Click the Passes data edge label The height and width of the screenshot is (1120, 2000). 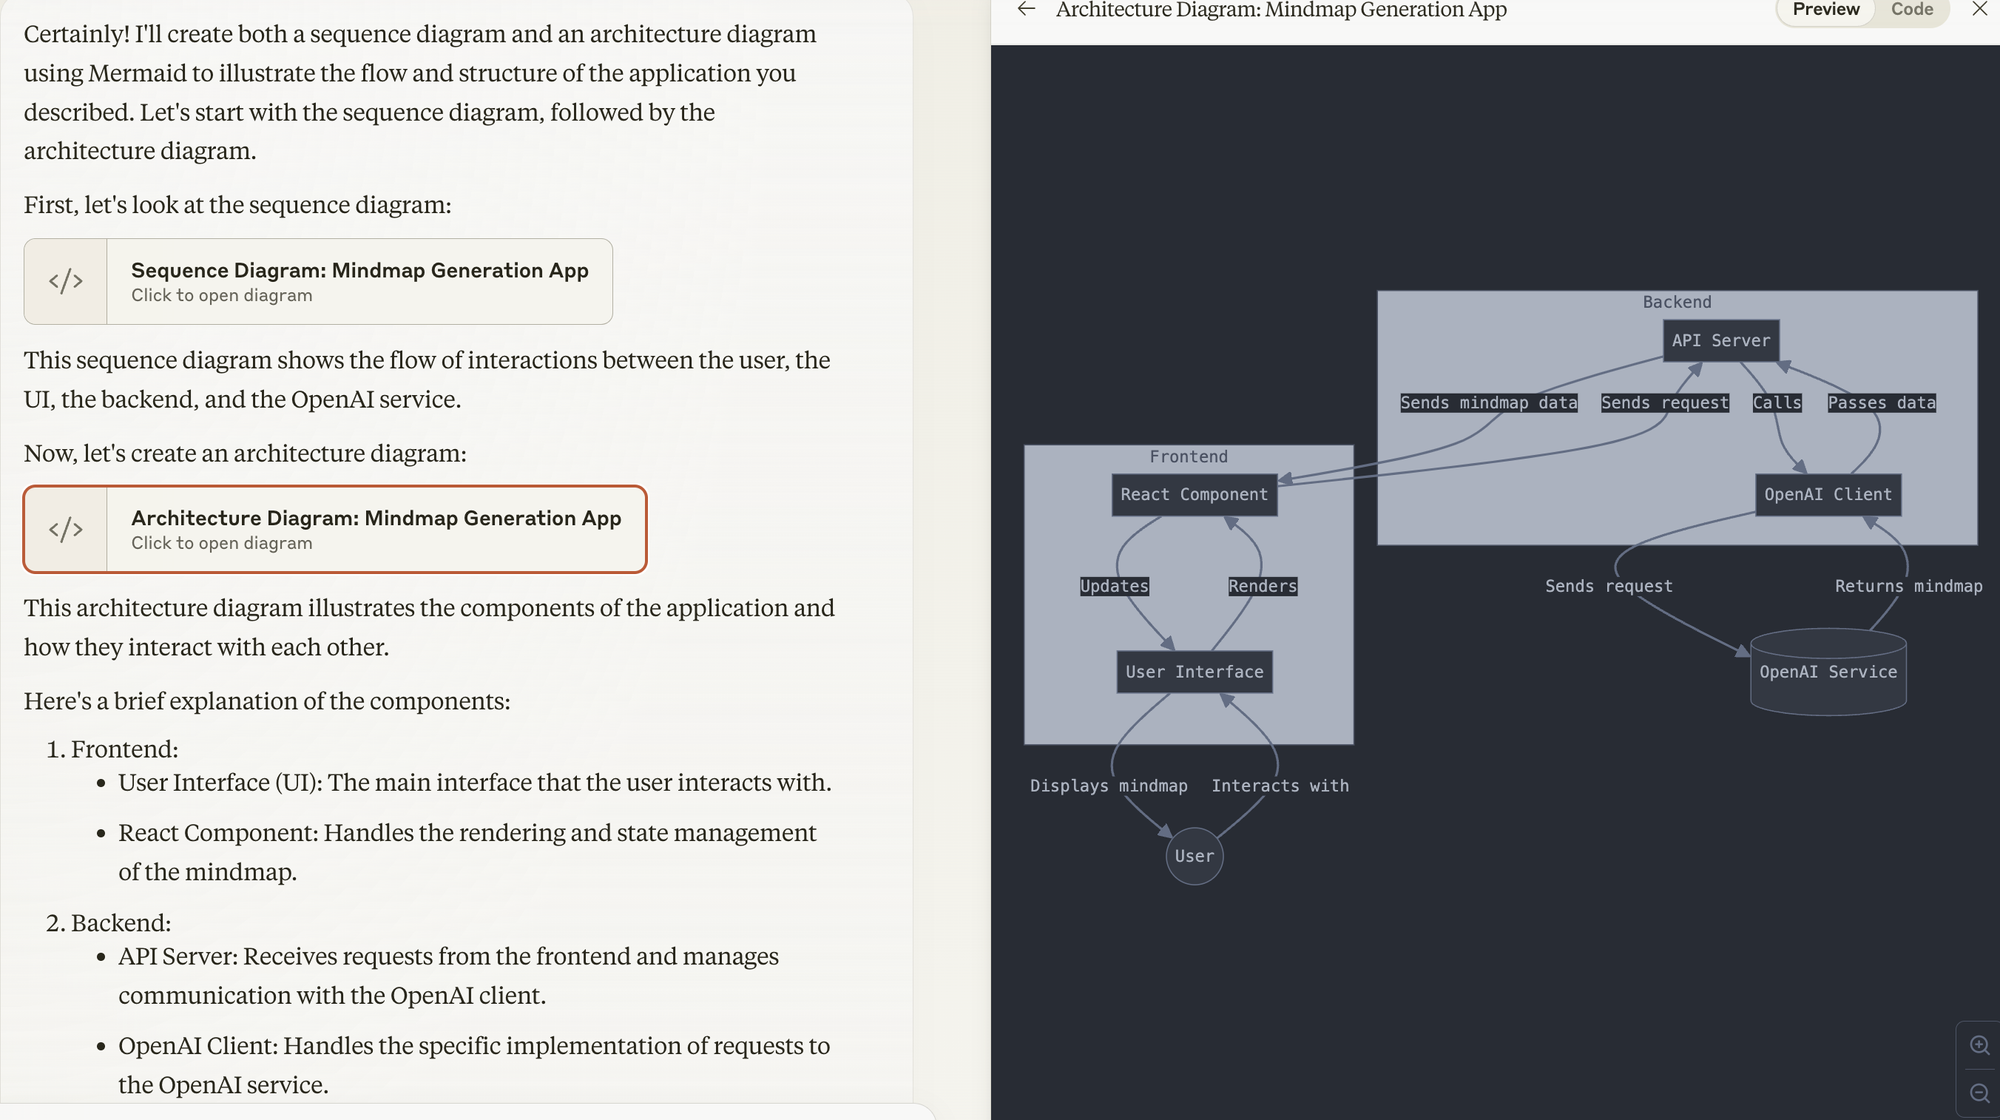pos(1881,403)
